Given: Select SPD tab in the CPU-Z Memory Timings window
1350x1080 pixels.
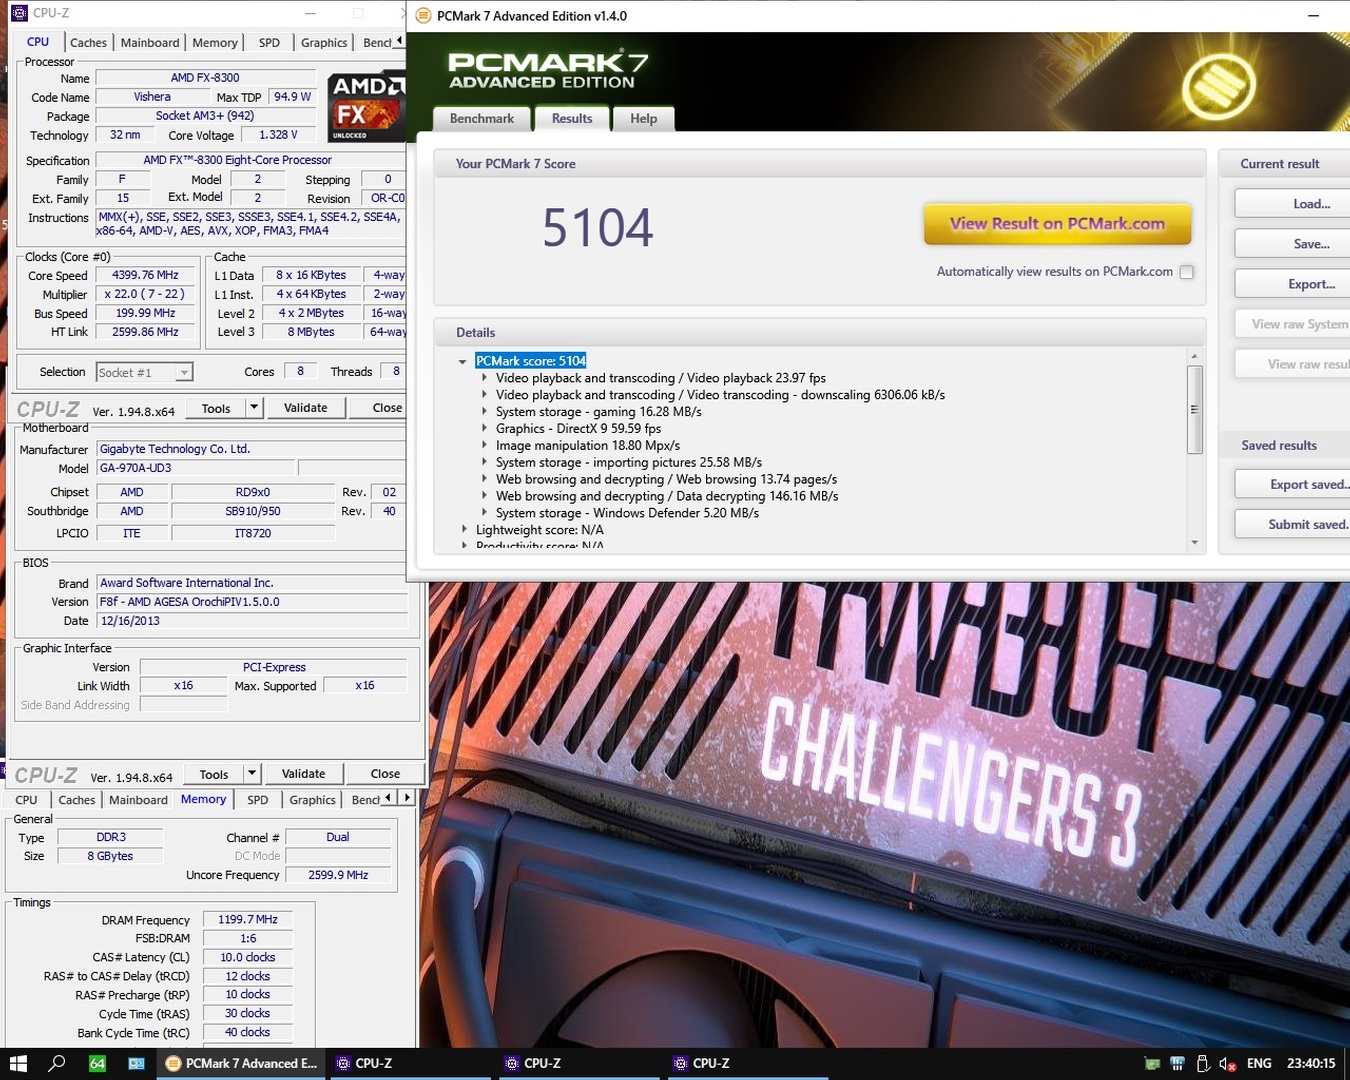Looking at the screenshot, I should pos(258,800).
